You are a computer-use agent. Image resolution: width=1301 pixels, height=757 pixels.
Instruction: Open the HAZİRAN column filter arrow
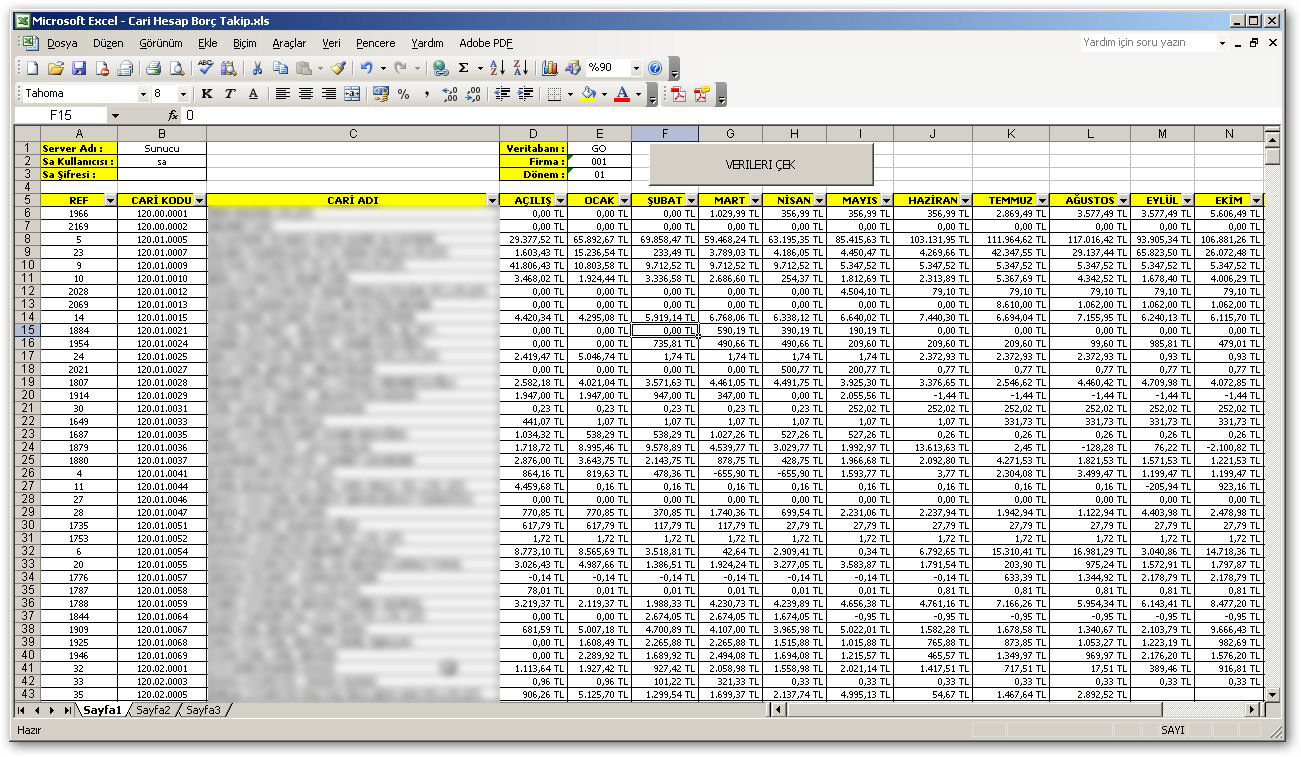tap(965, 201)
